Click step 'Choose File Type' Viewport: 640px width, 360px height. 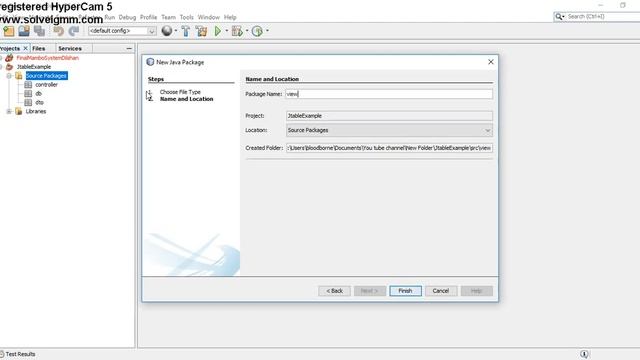click(180, 92)
